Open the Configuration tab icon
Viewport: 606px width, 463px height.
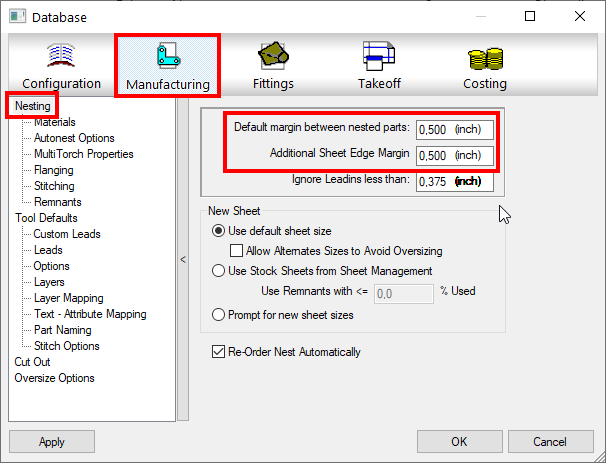[61, 56]
